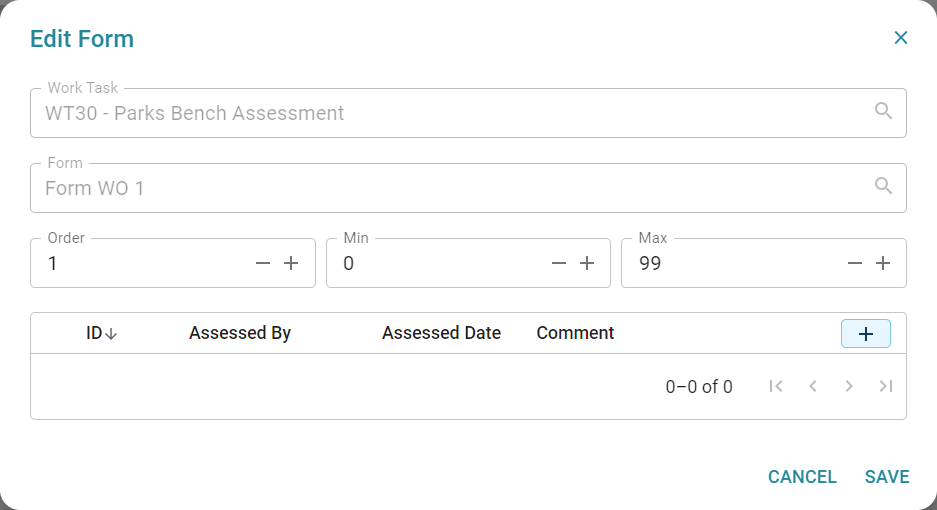The height and width of the screenshot is (510, 937).
Task: Click the SAVE button
Action: pyautogui.click(x=887, y=477)
